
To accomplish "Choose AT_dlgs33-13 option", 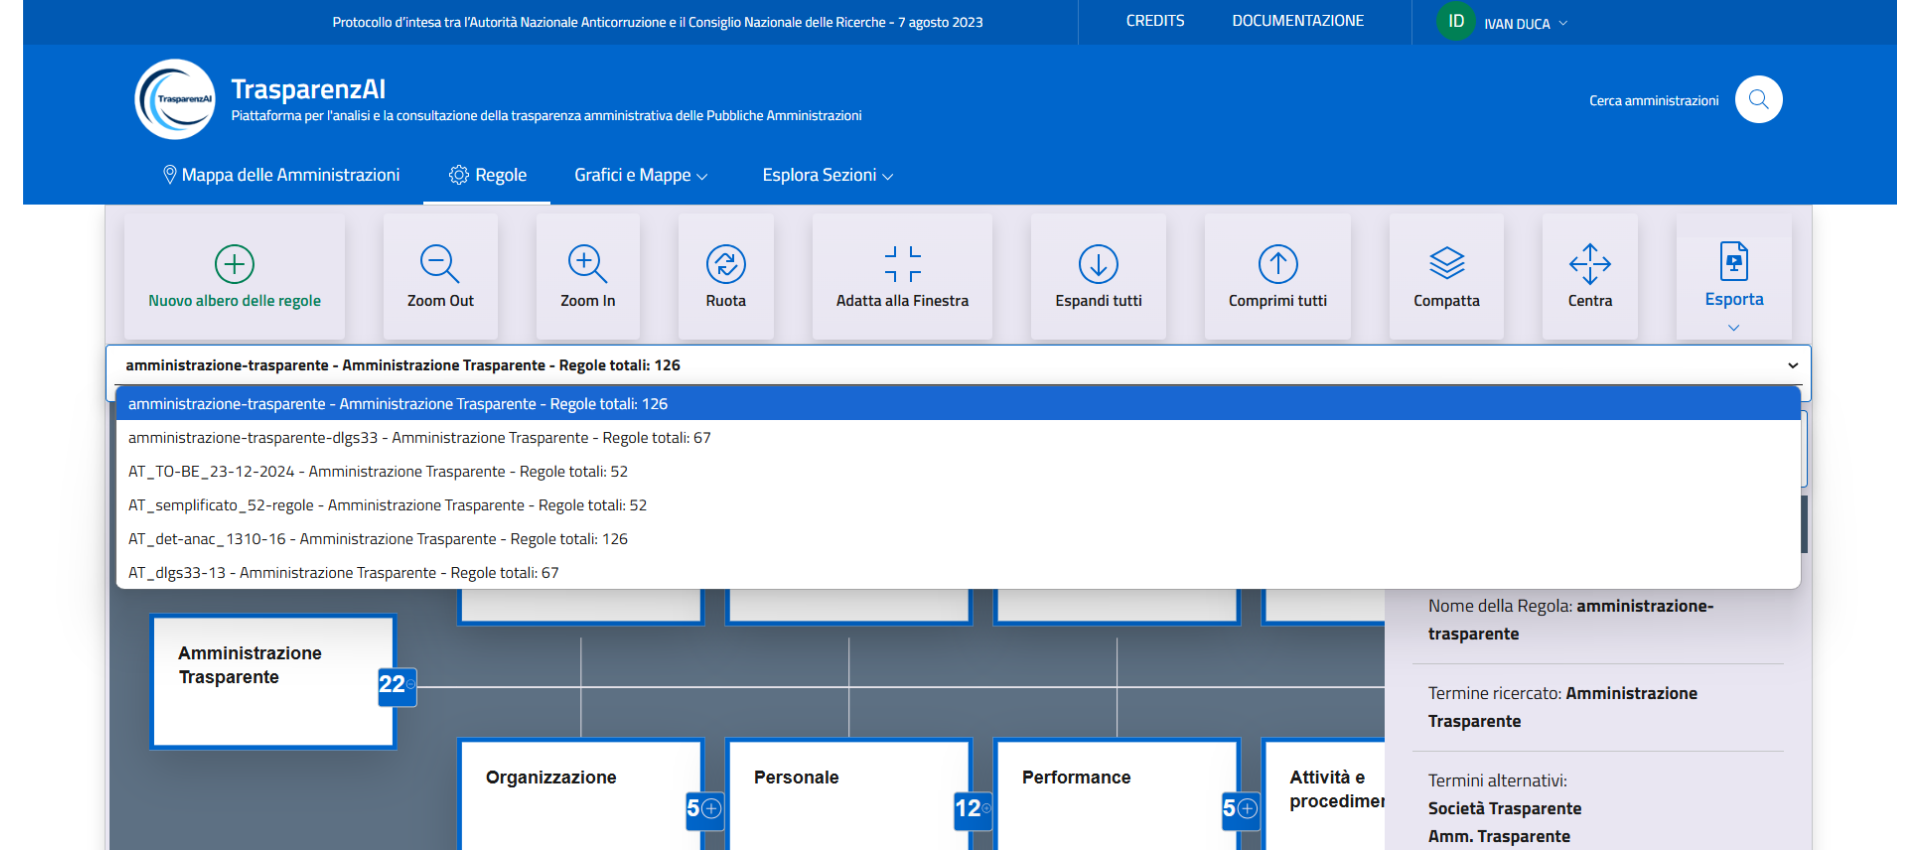I will tap(958, 573).
